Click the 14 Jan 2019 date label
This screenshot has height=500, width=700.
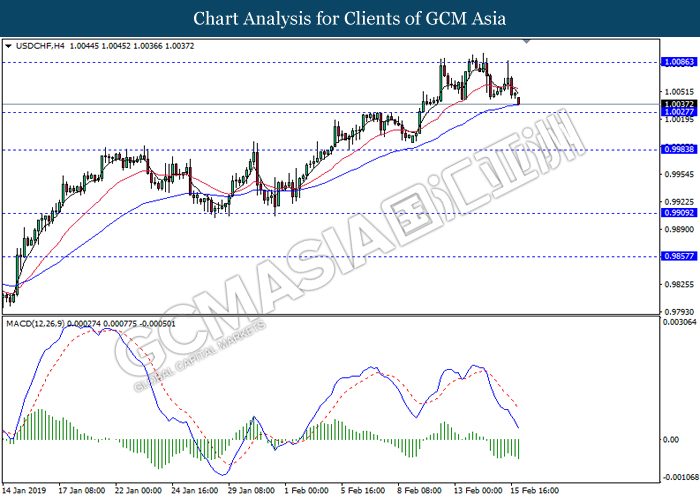pyautogui.click(x=24, y=491)
